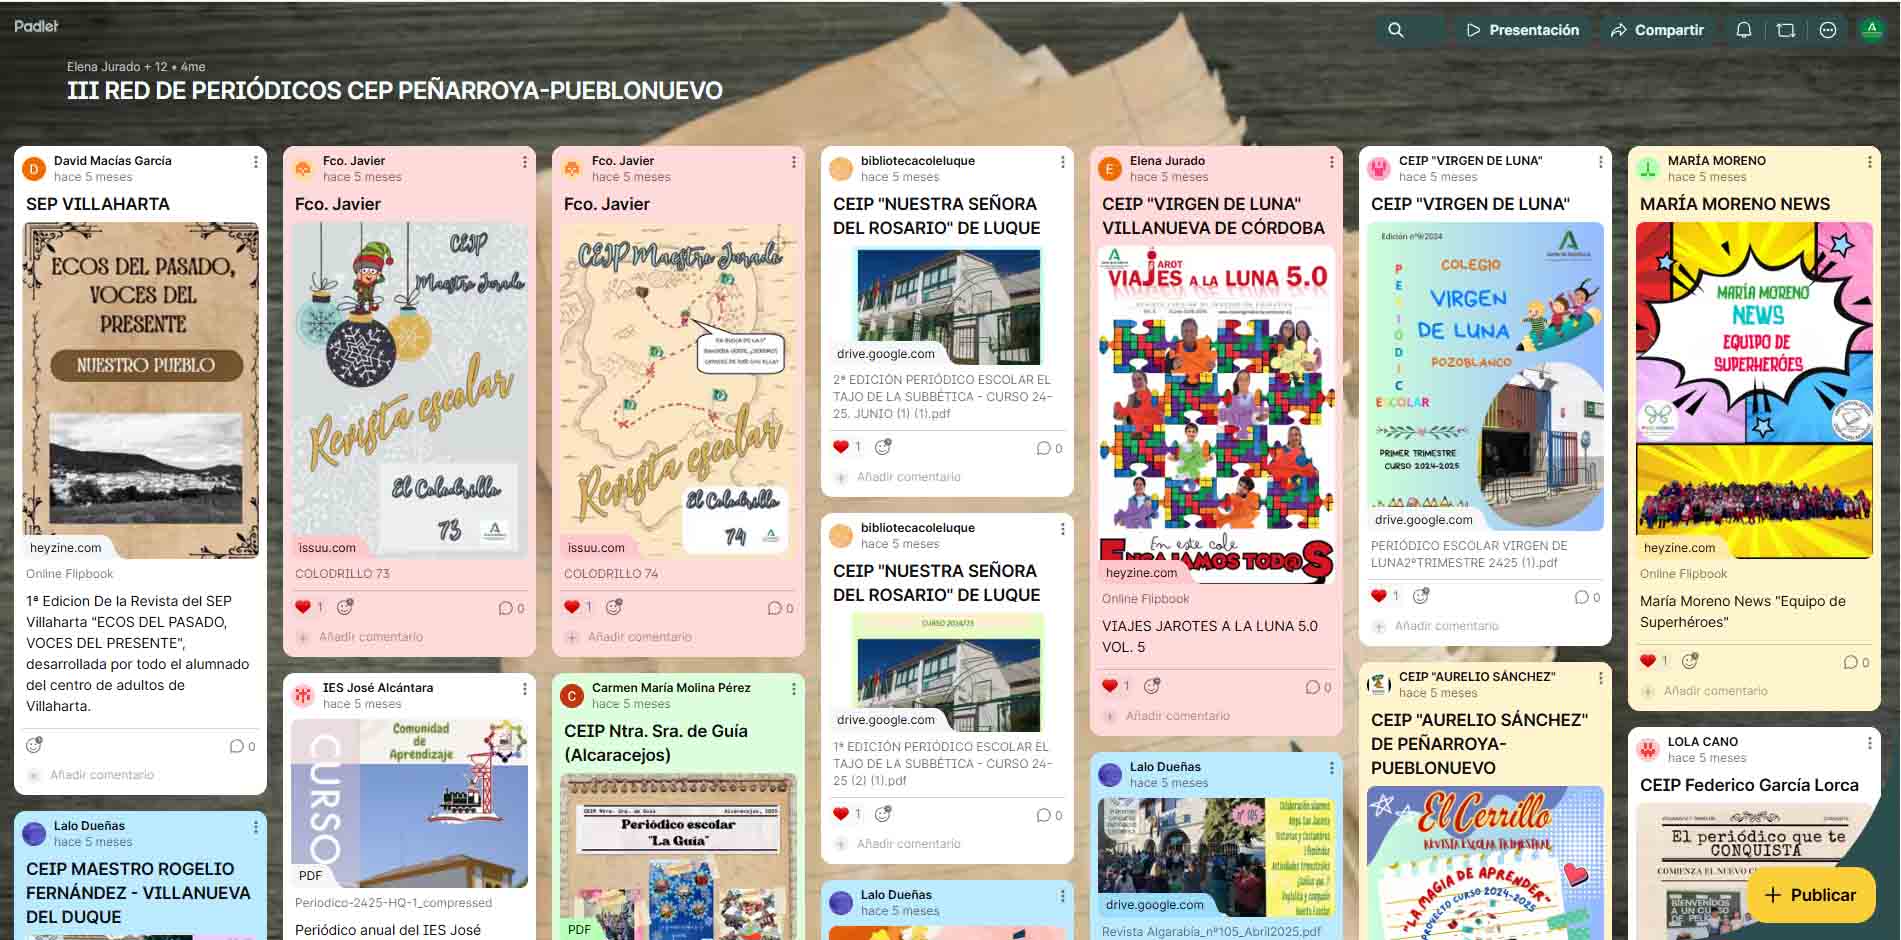Open IES José Alcántara PDF preview
The width and height of the screenshot is (1901, 940).
410,803
